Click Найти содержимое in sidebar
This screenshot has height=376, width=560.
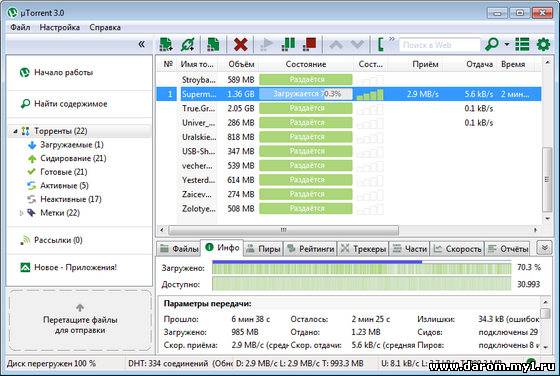(71, 104)
